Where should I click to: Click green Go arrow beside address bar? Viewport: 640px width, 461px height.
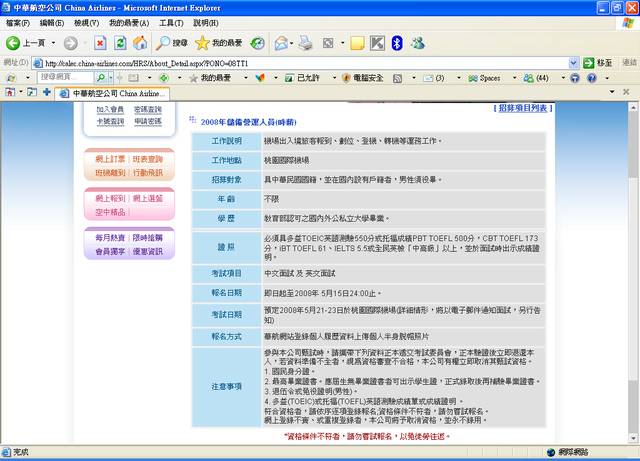tap(589, 63)
